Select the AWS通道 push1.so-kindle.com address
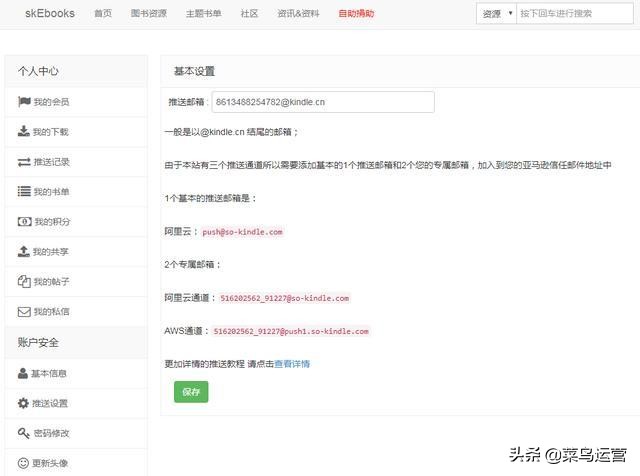Screen dimensions: 640x476 (x=291, y=331)
